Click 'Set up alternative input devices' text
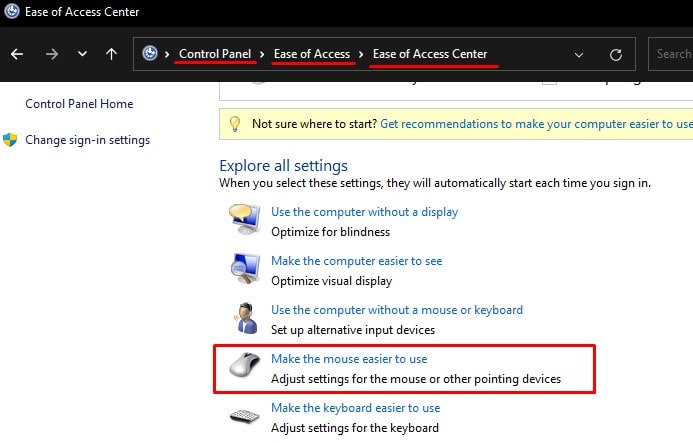 [353, 330]
